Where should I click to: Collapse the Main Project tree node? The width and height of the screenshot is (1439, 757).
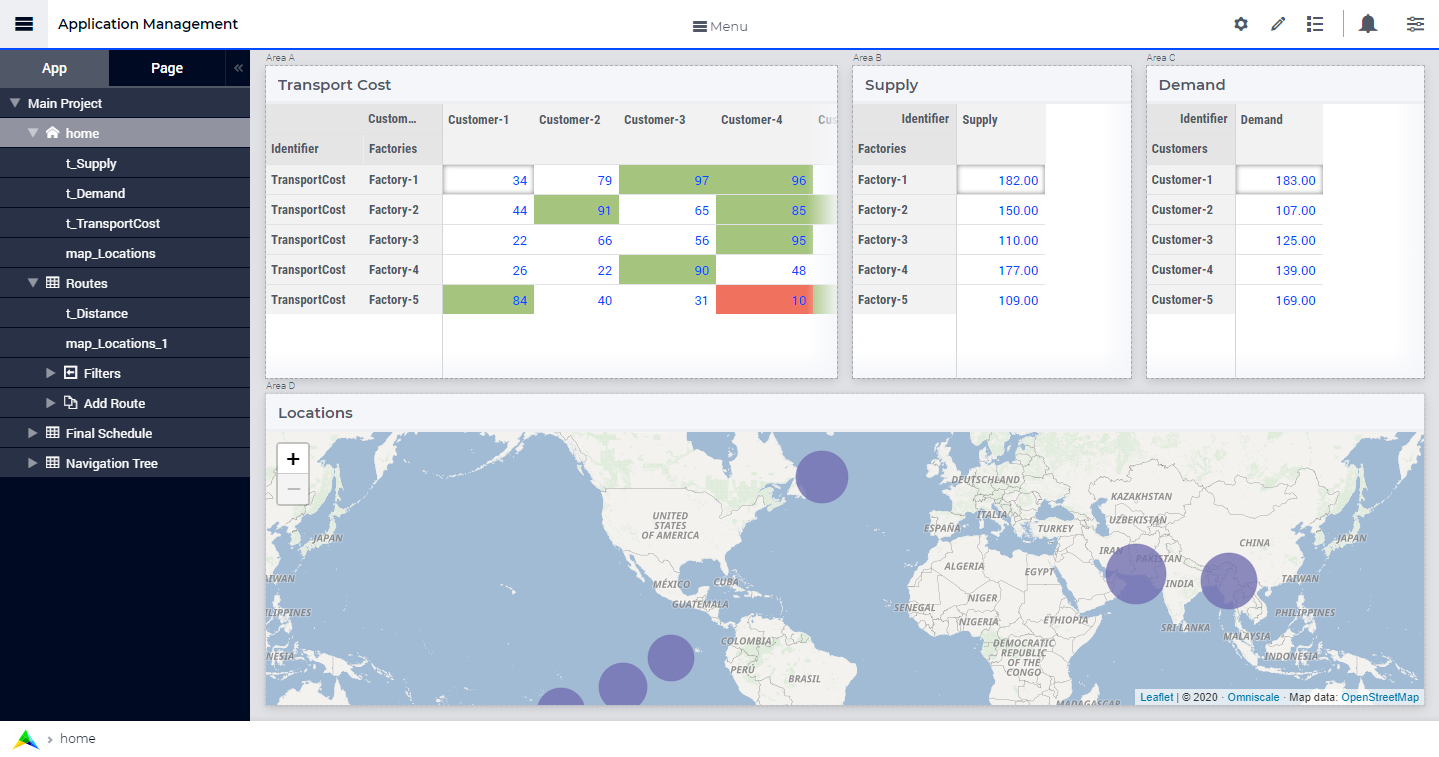(x=15, y=103)
